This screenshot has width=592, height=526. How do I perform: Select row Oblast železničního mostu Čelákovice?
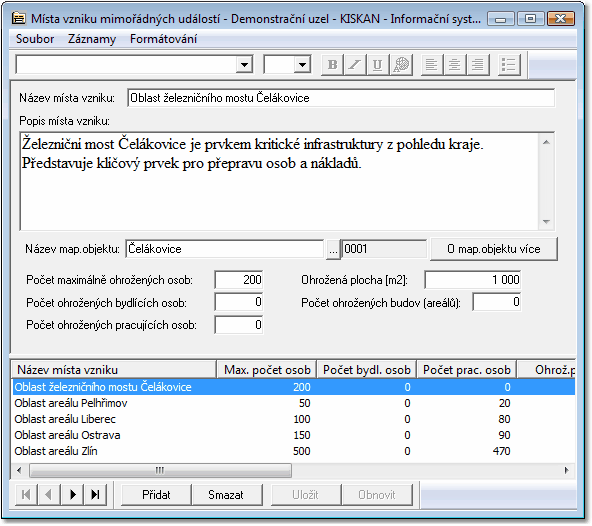(x=293, y=387)
